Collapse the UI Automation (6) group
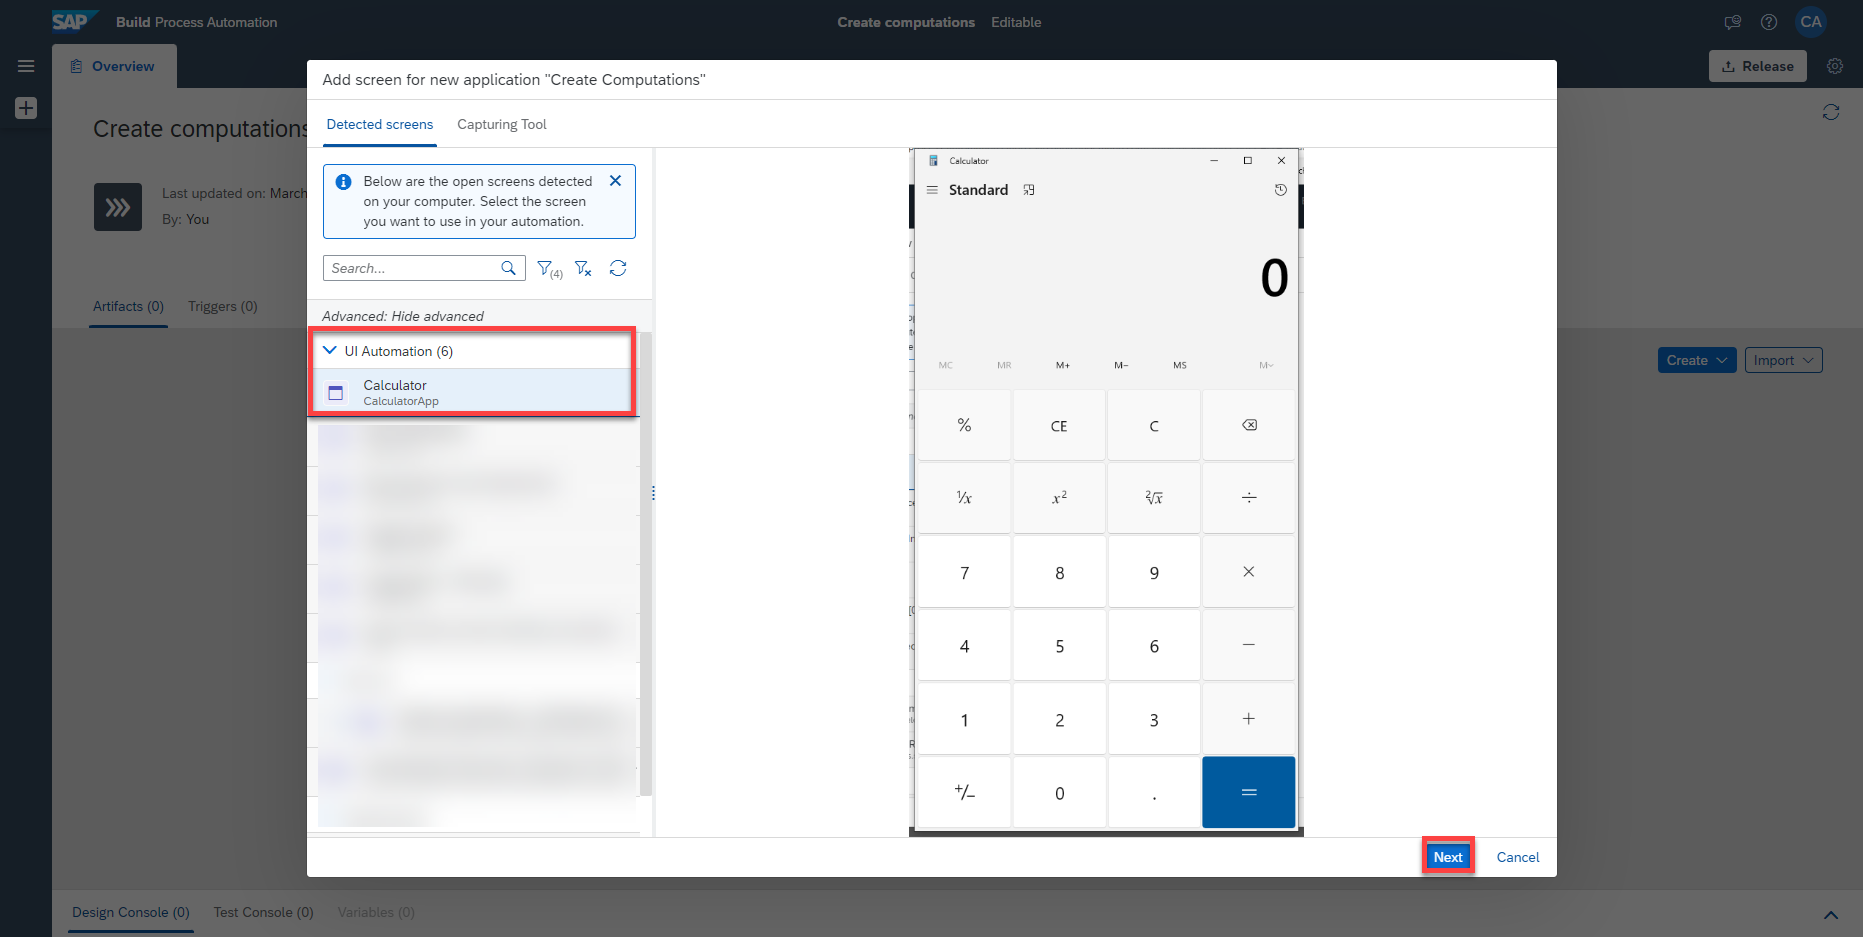1863x937 pixels. [x=330, y=351]
